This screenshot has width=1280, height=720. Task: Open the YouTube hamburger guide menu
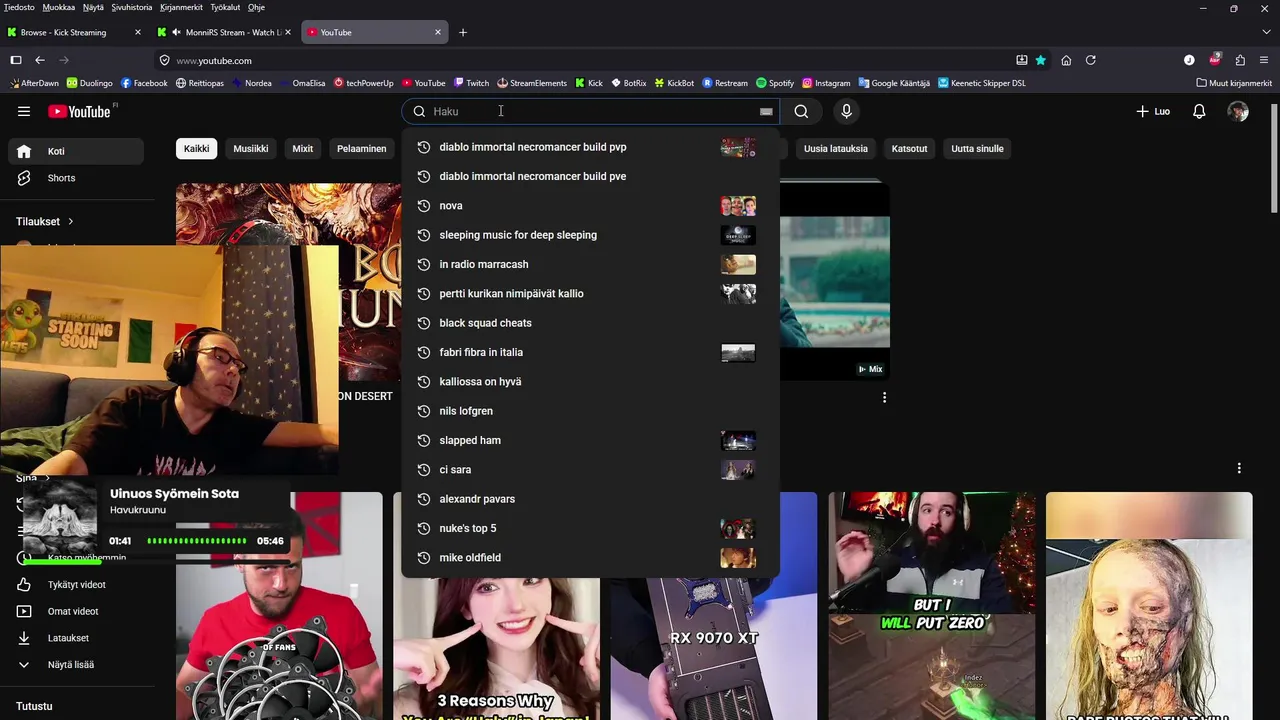click(x=24, y=112)
